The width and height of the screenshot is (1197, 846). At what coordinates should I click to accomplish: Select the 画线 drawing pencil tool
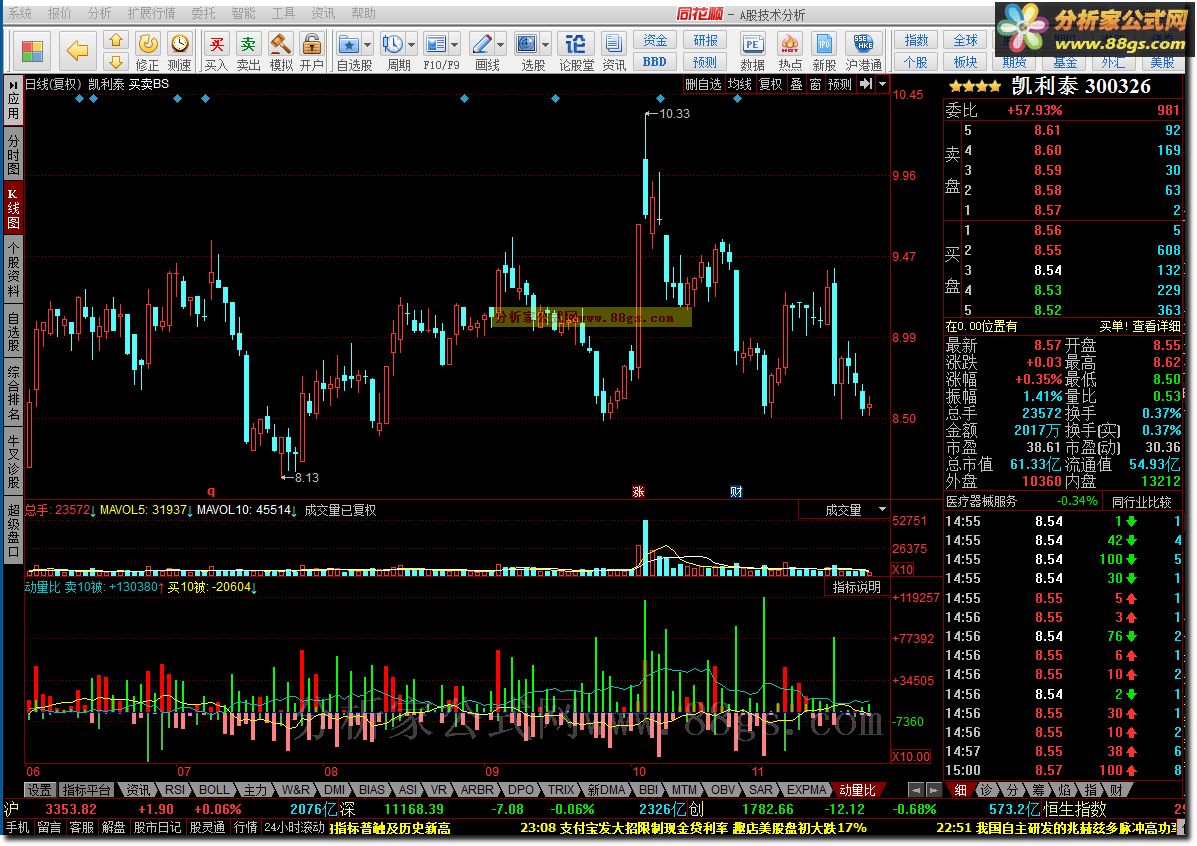click(x=482, y=44)
